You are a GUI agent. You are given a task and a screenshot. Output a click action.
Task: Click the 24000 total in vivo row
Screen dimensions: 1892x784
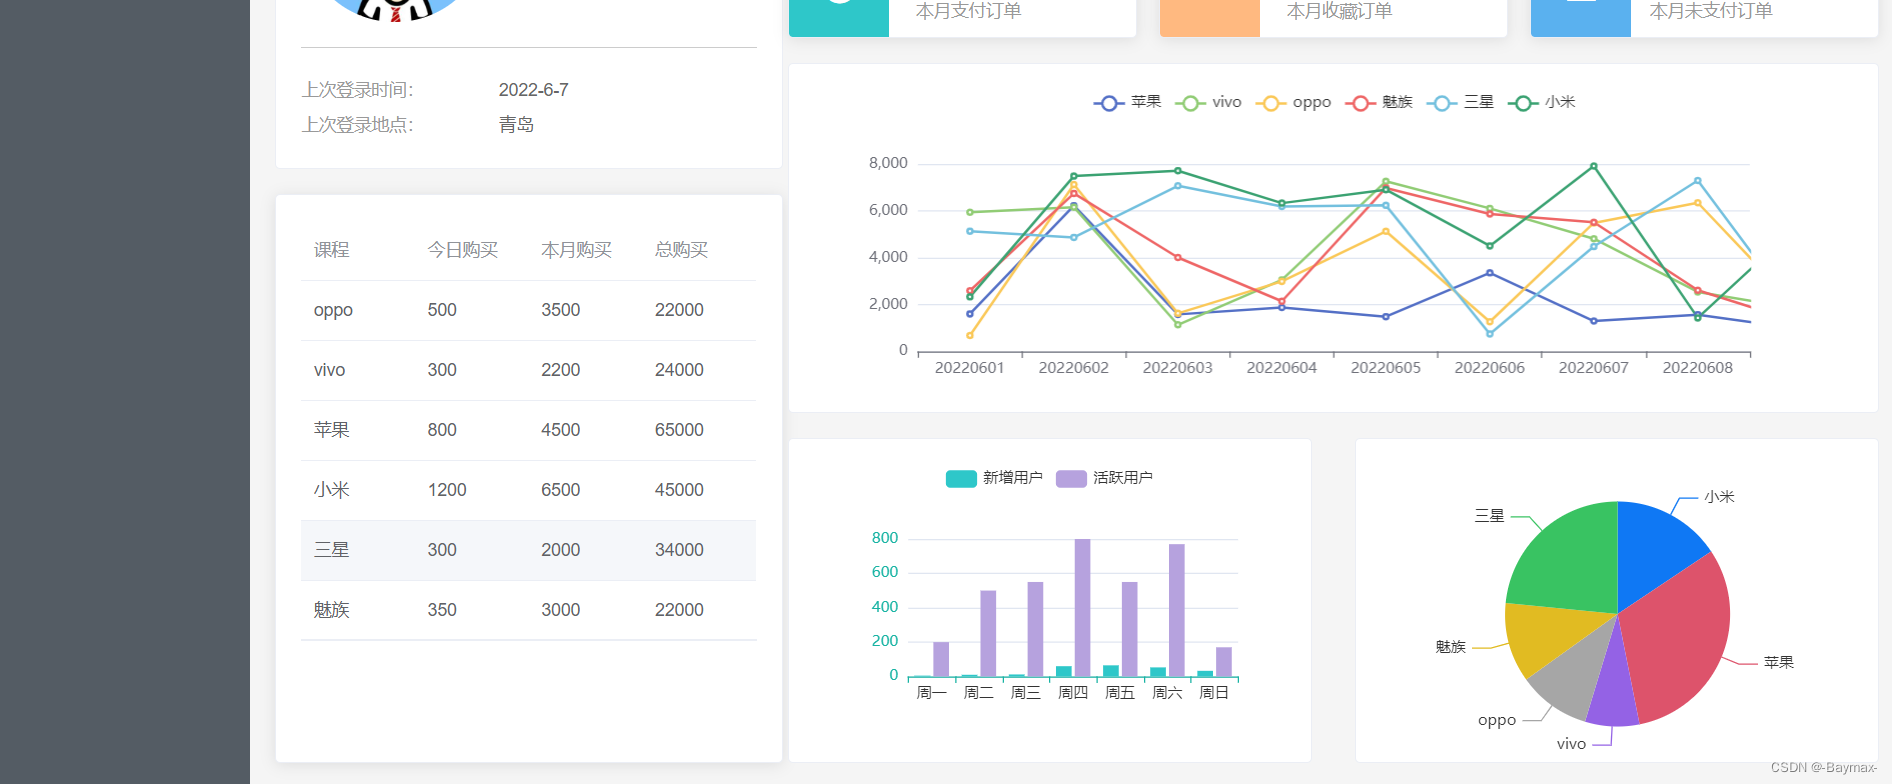point(679,370)
